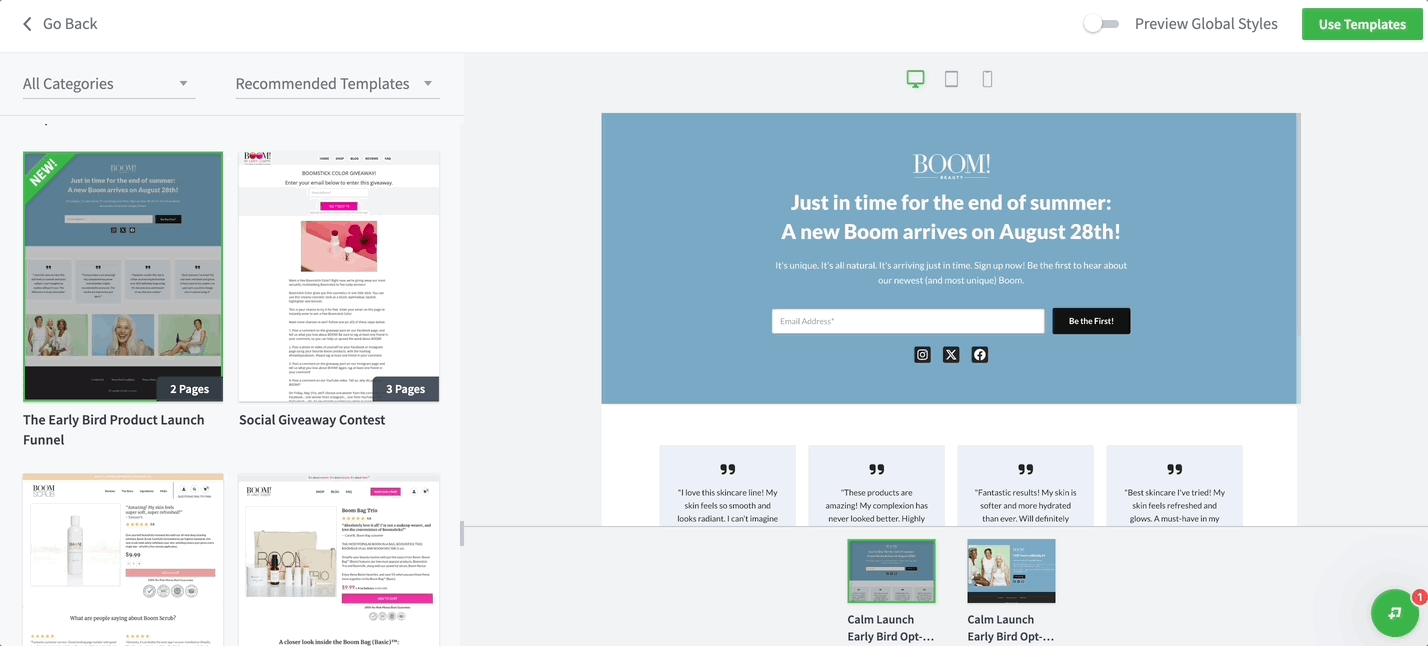Select Social Giveaway Contest template thumbnail
1428x646 pixels.
339,277
